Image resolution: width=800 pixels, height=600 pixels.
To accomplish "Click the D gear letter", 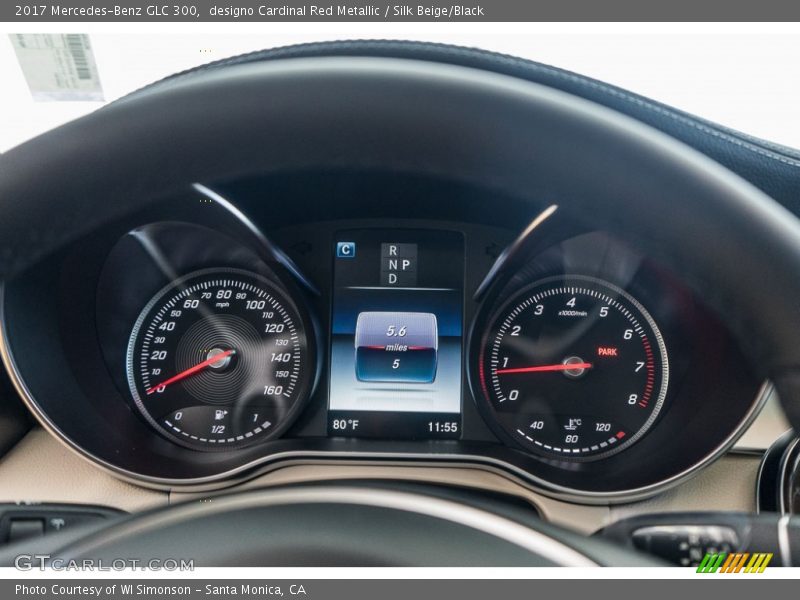I will [392, 279].
